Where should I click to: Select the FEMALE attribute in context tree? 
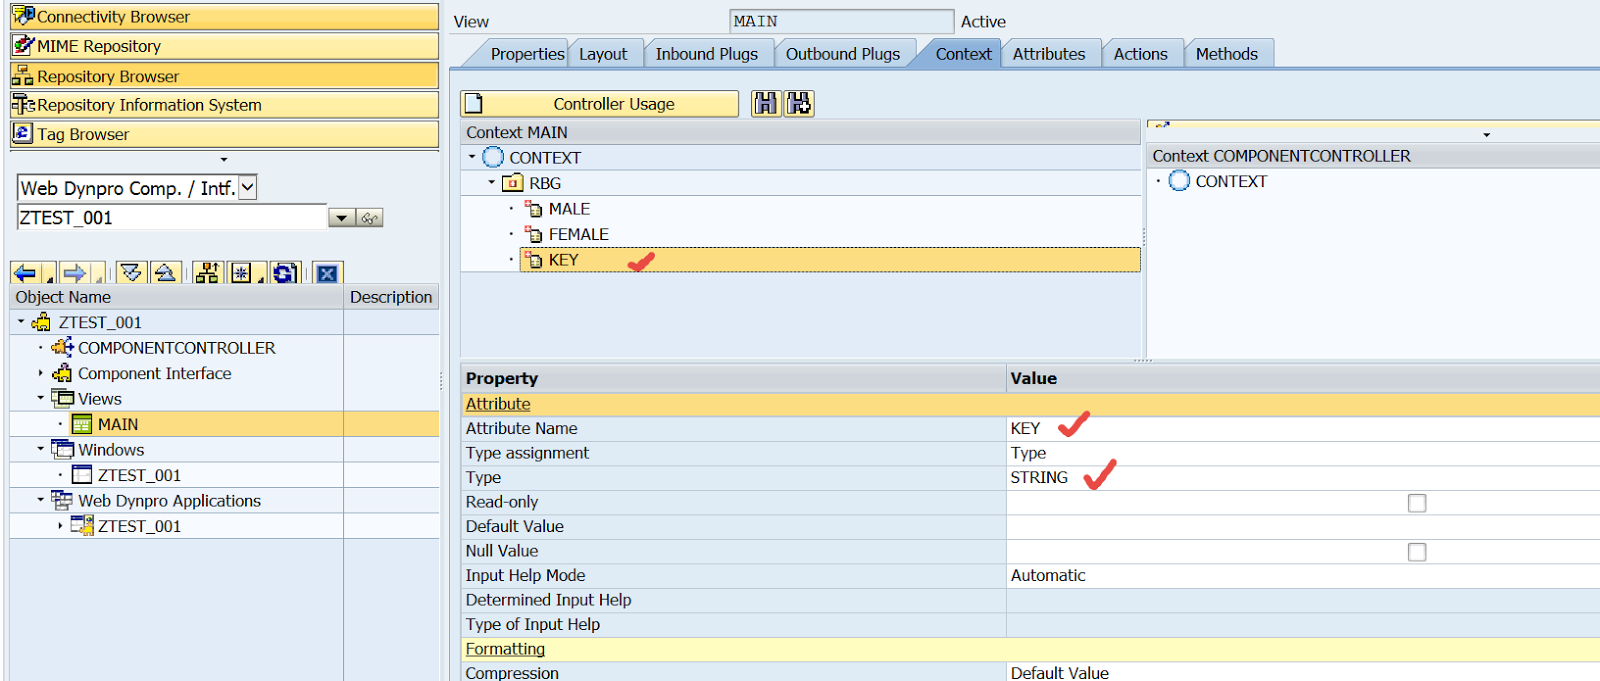(578, 234)
